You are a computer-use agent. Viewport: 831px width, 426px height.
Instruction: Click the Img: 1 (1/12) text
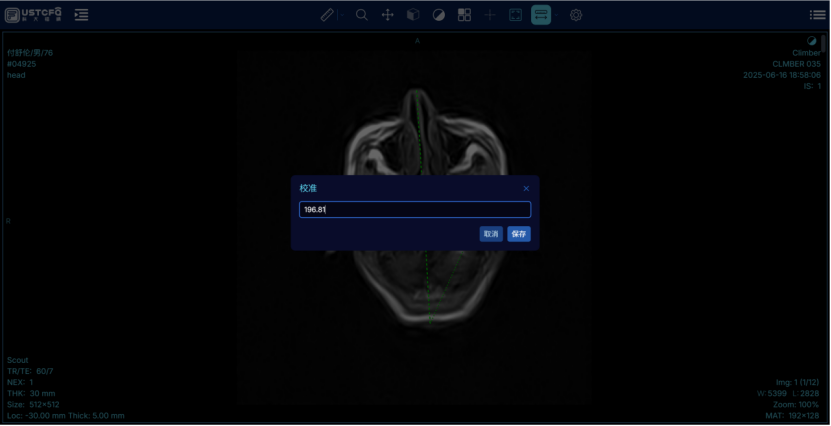pos(798,382)
